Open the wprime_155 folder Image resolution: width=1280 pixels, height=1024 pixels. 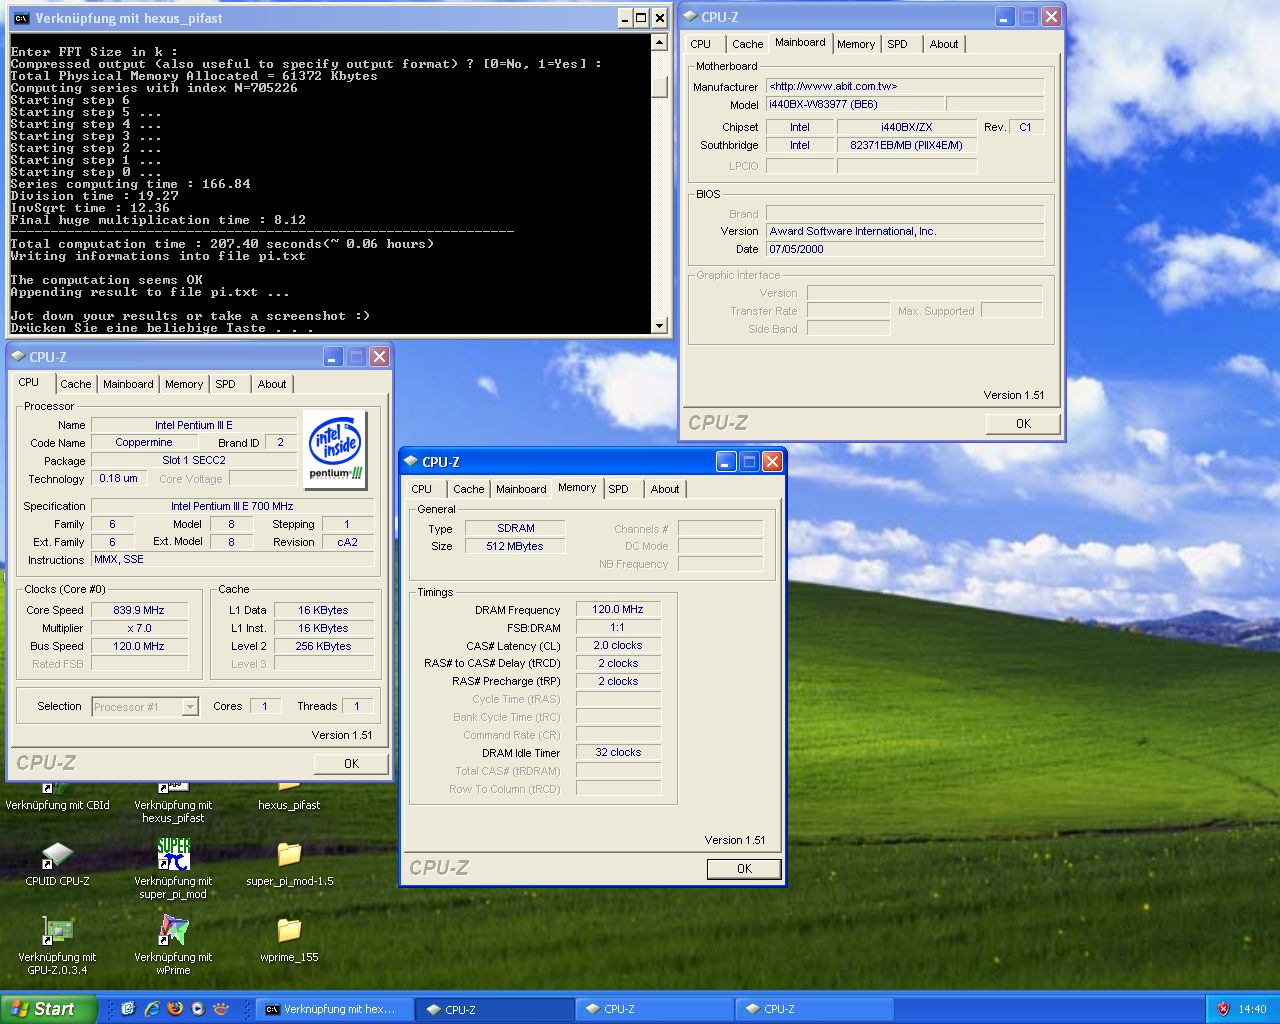tap(289, 931)
